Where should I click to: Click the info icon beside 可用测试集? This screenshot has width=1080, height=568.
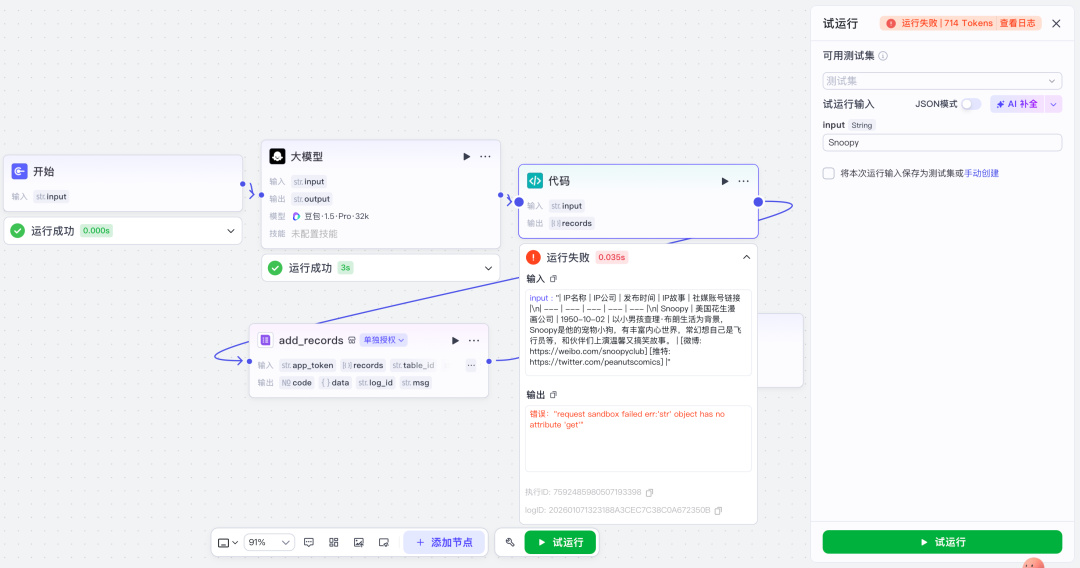click(883, 56)
